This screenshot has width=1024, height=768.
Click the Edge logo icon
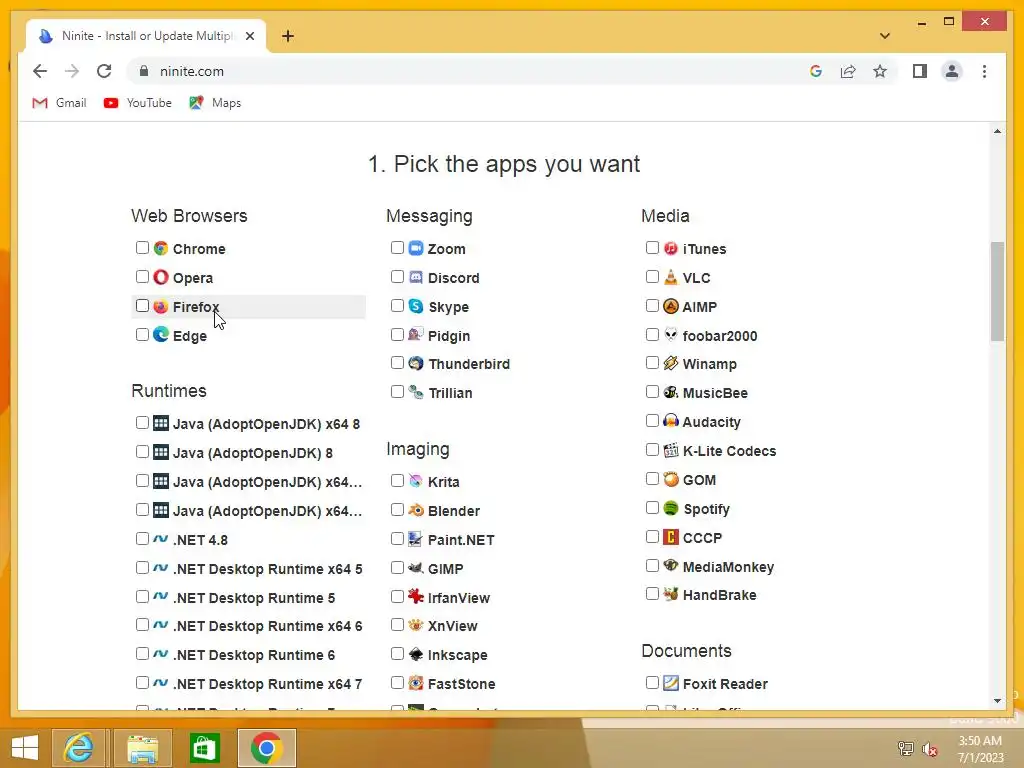point(161,334)
